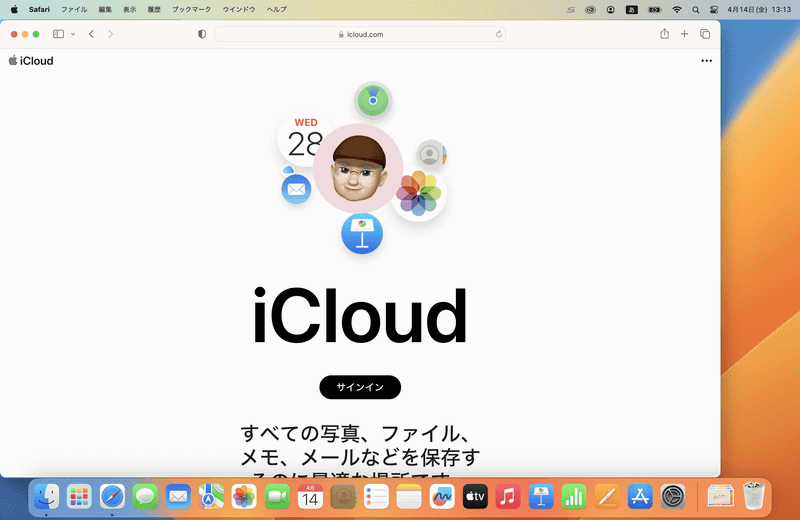Open Finder from the Dock

pyautogui.click(x=46, y=497)
